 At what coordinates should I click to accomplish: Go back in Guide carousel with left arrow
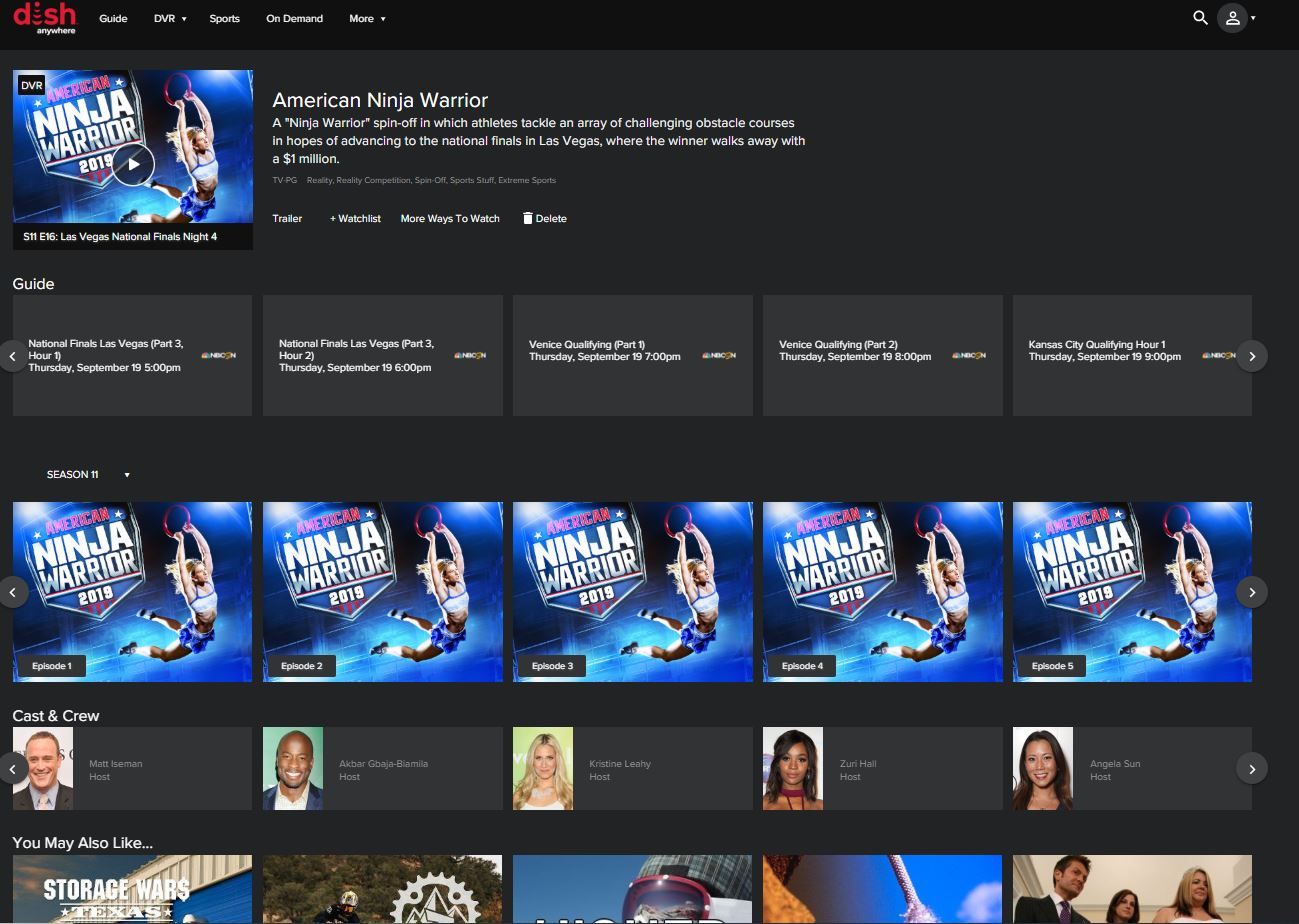(13, 356)
